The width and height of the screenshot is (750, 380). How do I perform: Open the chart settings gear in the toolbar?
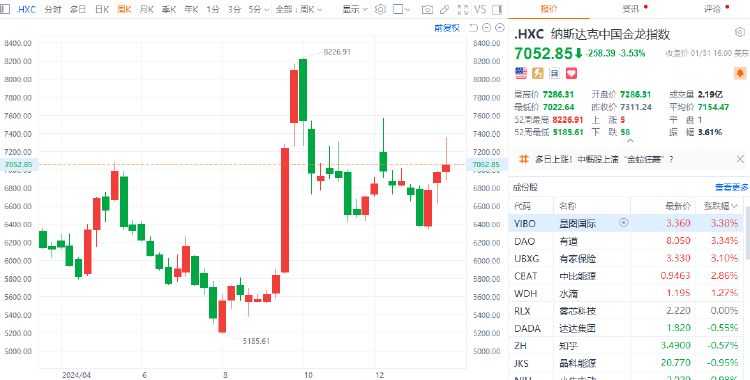tap(380, 9)
